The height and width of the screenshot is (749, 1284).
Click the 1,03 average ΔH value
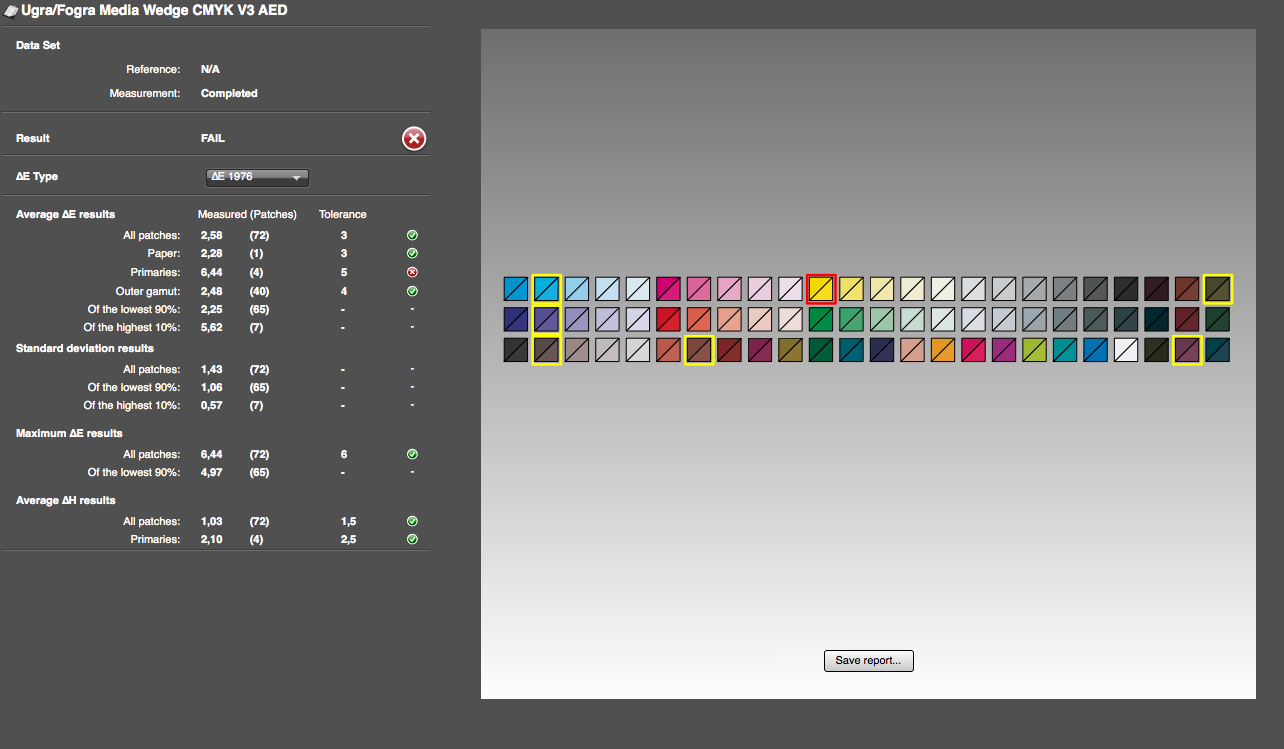[x=211, y=521]
